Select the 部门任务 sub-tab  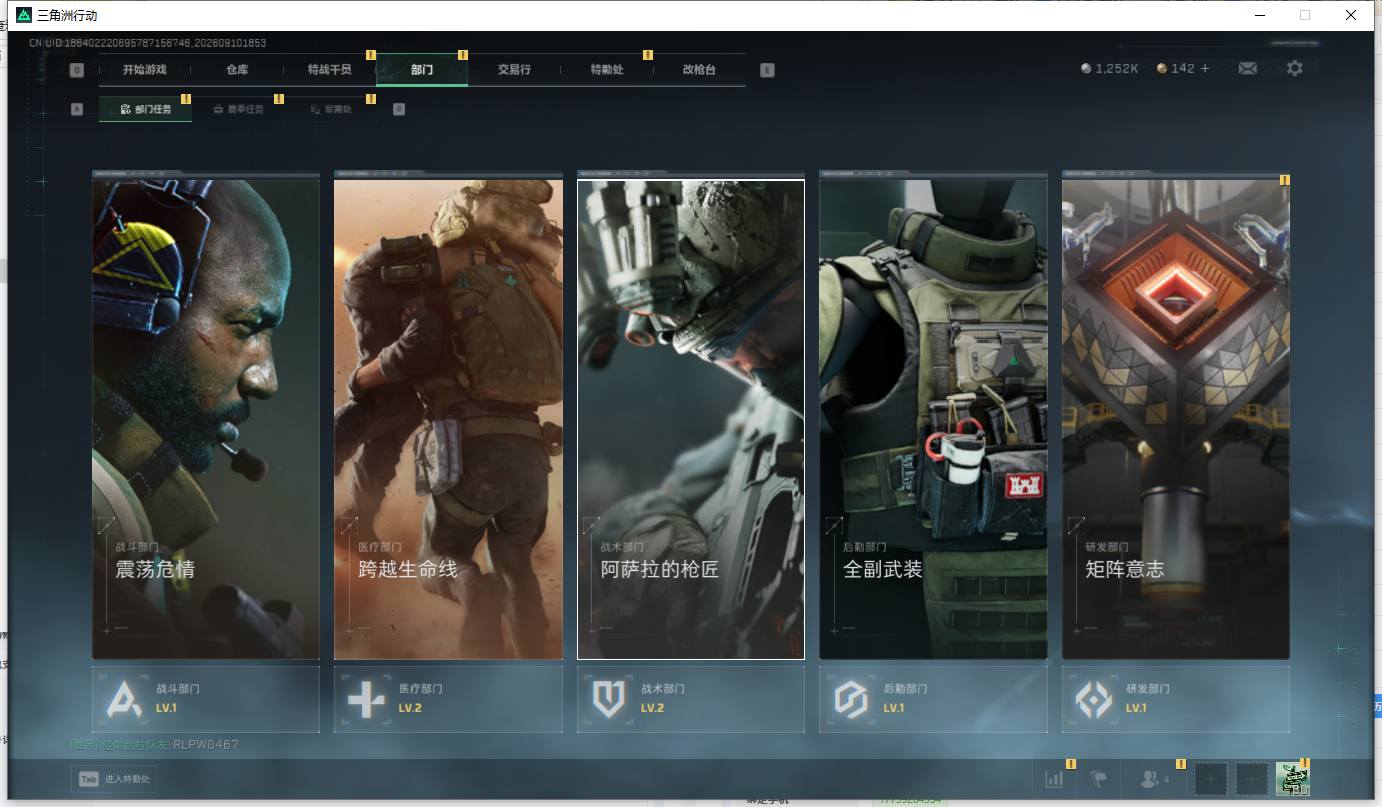145,109
